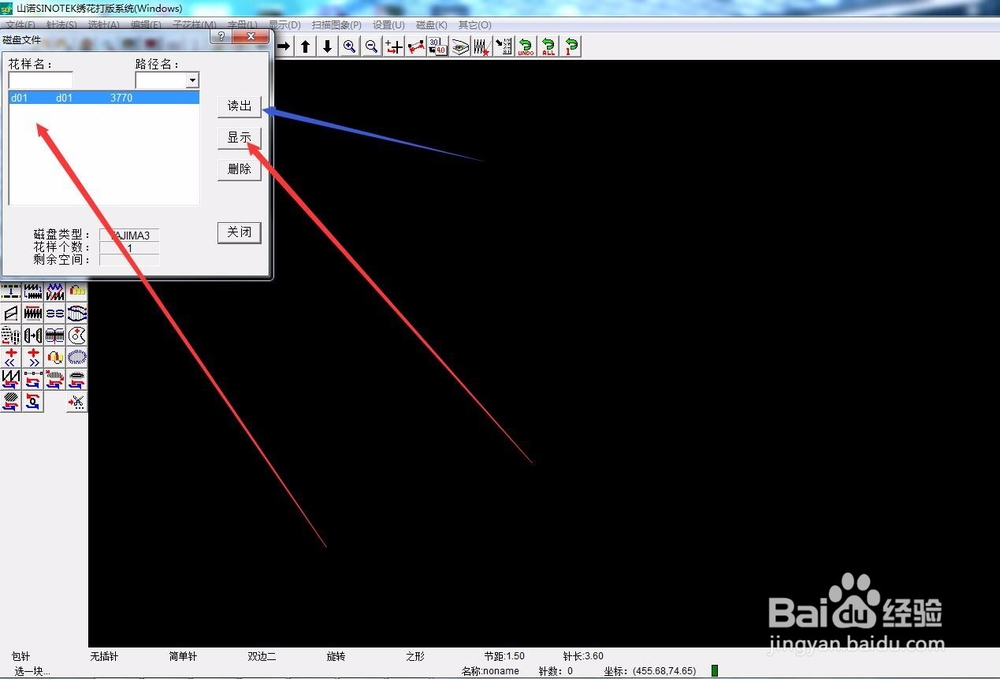Viewport: 1000px width, 679px height.
Task: Click the green undo ALL icon
Action: pos(548,47)
